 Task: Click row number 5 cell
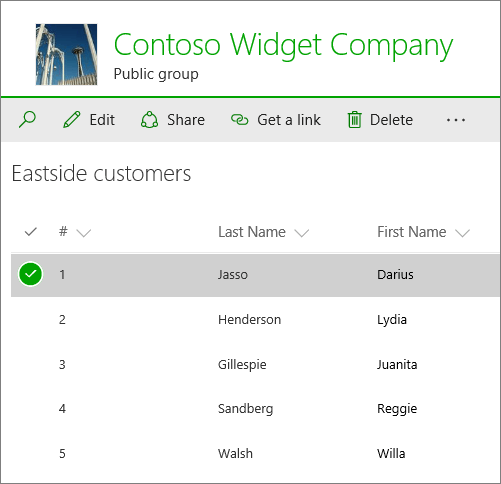coord(62,454)
